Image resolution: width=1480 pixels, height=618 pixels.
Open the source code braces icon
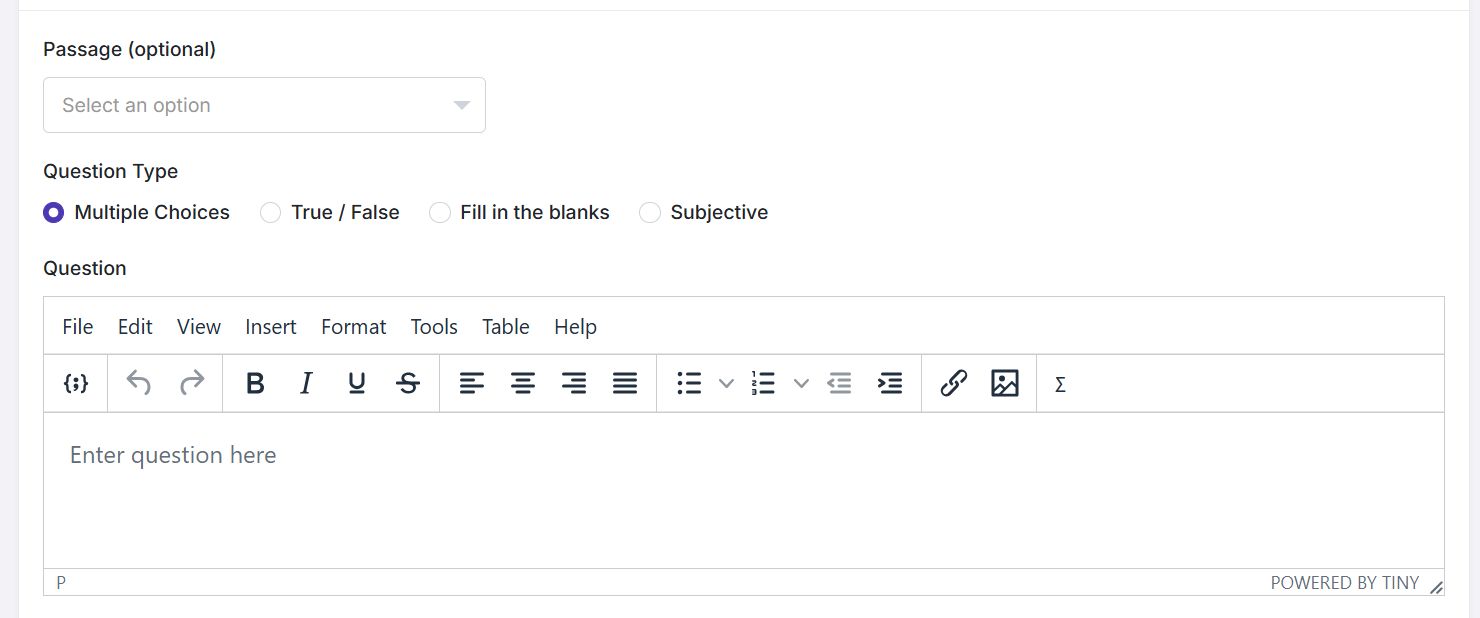[76, 383]
